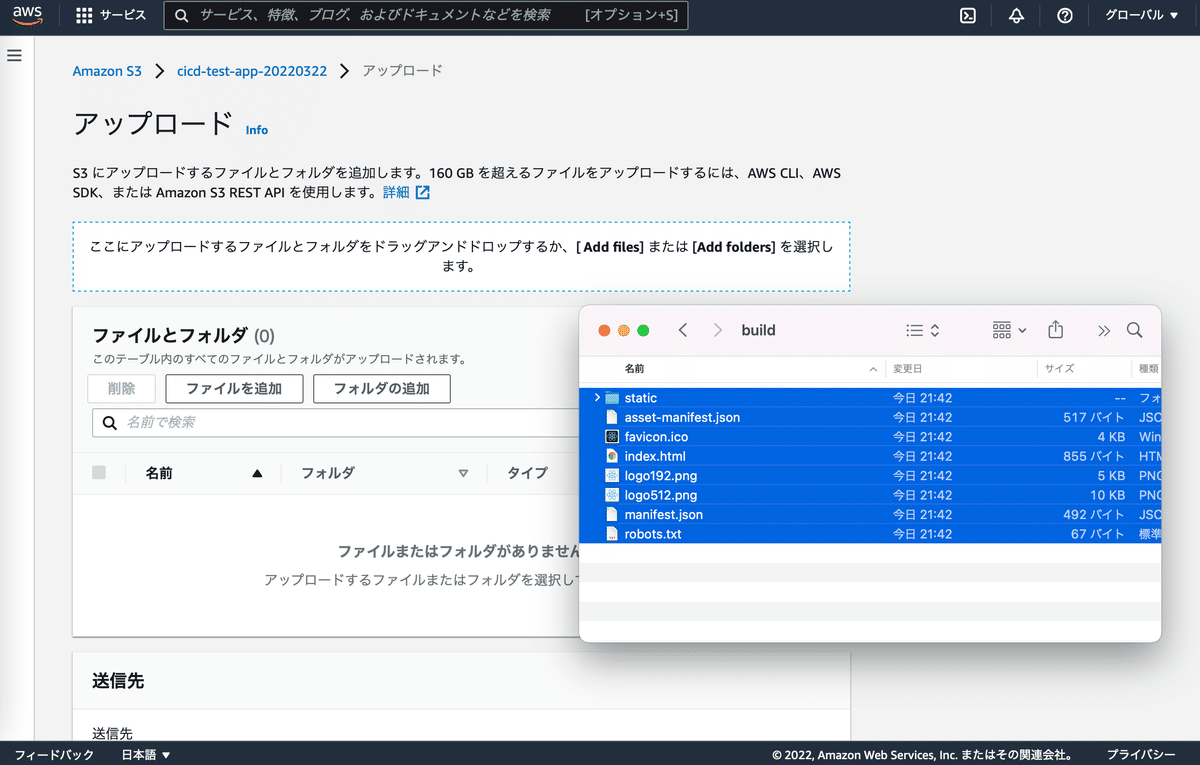
Task: Click the Info link beside アップロード
Action: point(257,130)
